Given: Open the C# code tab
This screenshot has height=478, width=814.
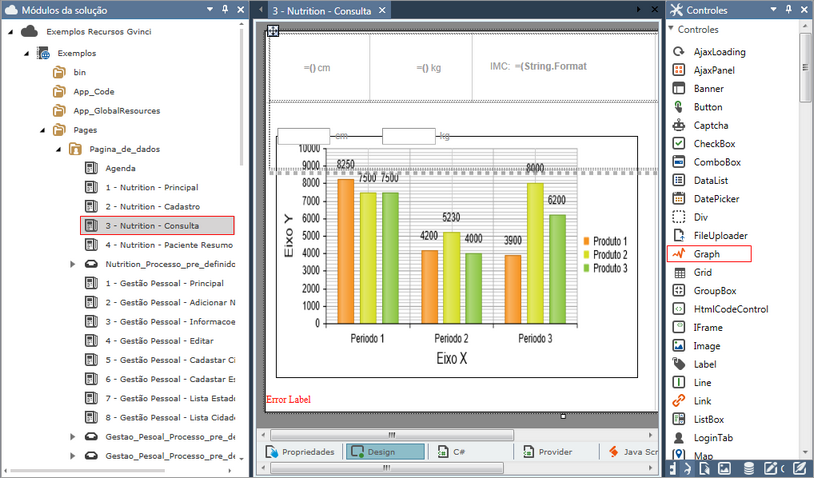Looking at the screenshot, I should (451, 452).
